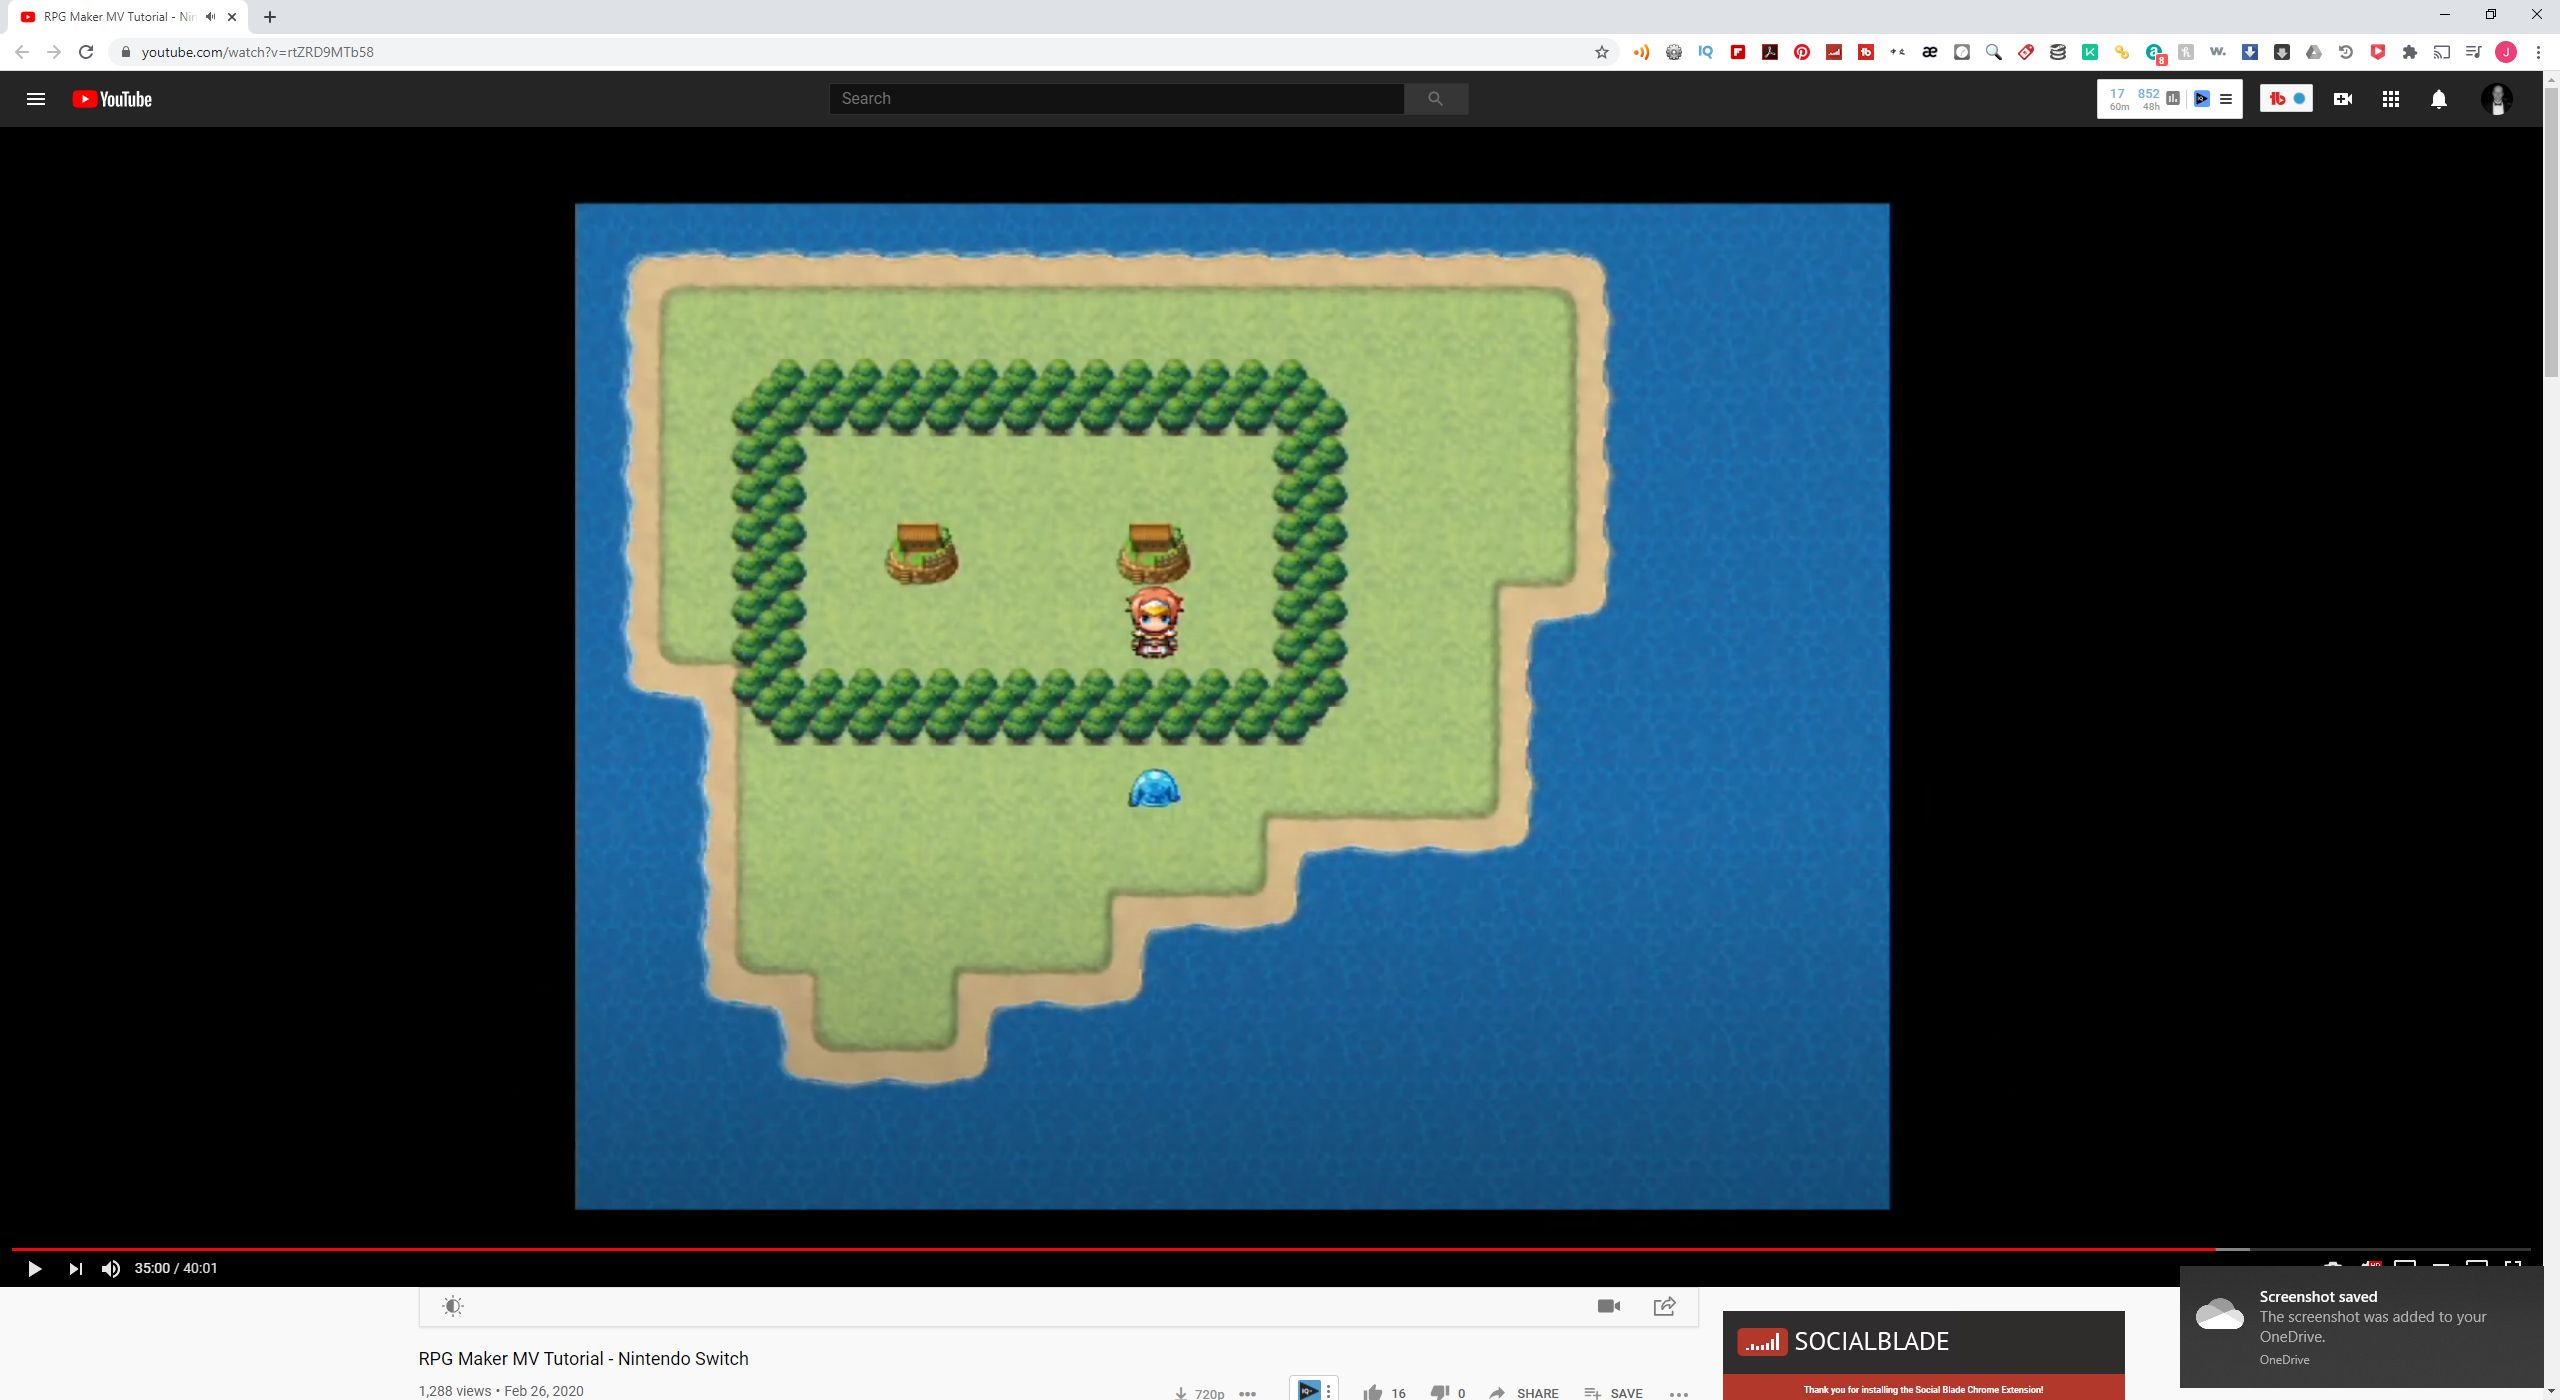2560x1400 pixels.
Task: Click the video title 'RPG Maker MV Tutorial - Nintendo Switch'
Action: 583,1359
